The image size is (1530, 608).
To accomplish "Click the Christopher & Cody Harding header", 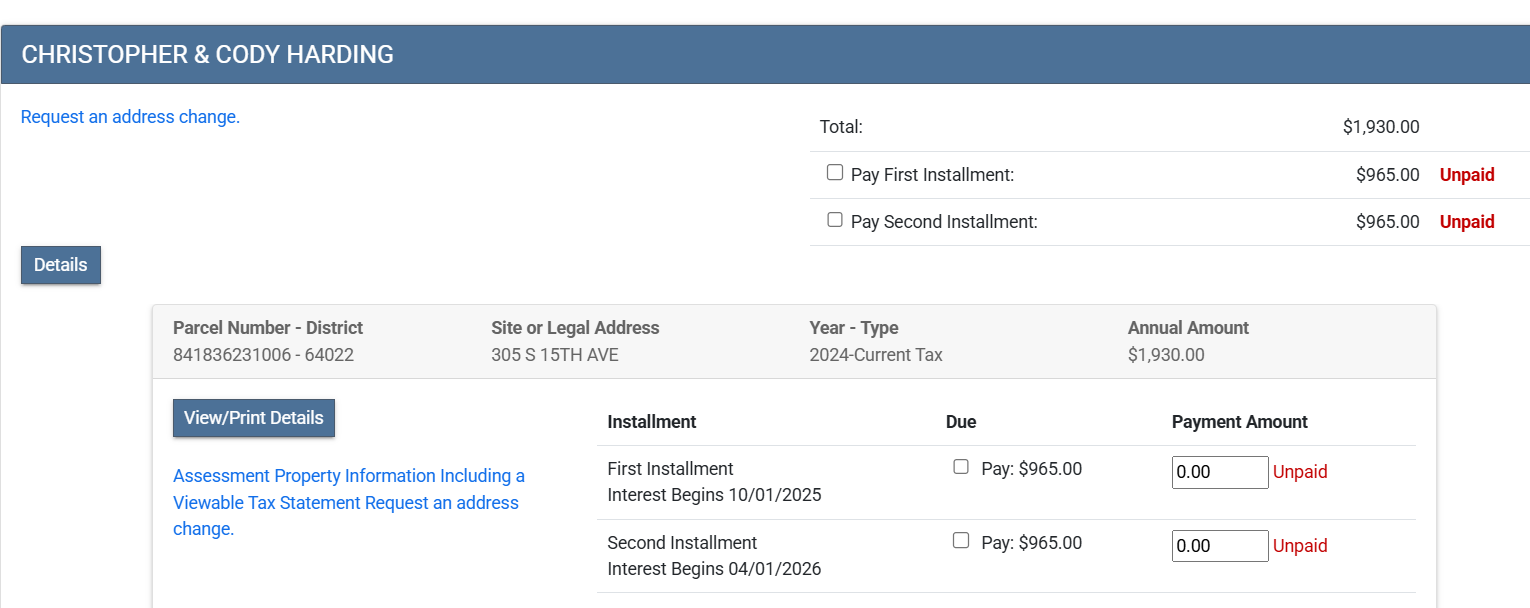I will 207,55.
